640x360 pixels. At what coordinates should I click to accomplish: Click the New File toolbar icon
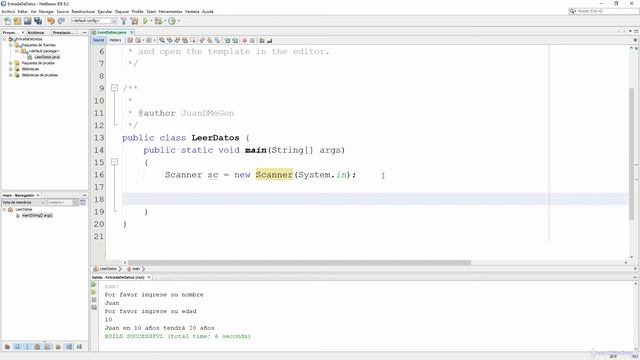[7, 21]
